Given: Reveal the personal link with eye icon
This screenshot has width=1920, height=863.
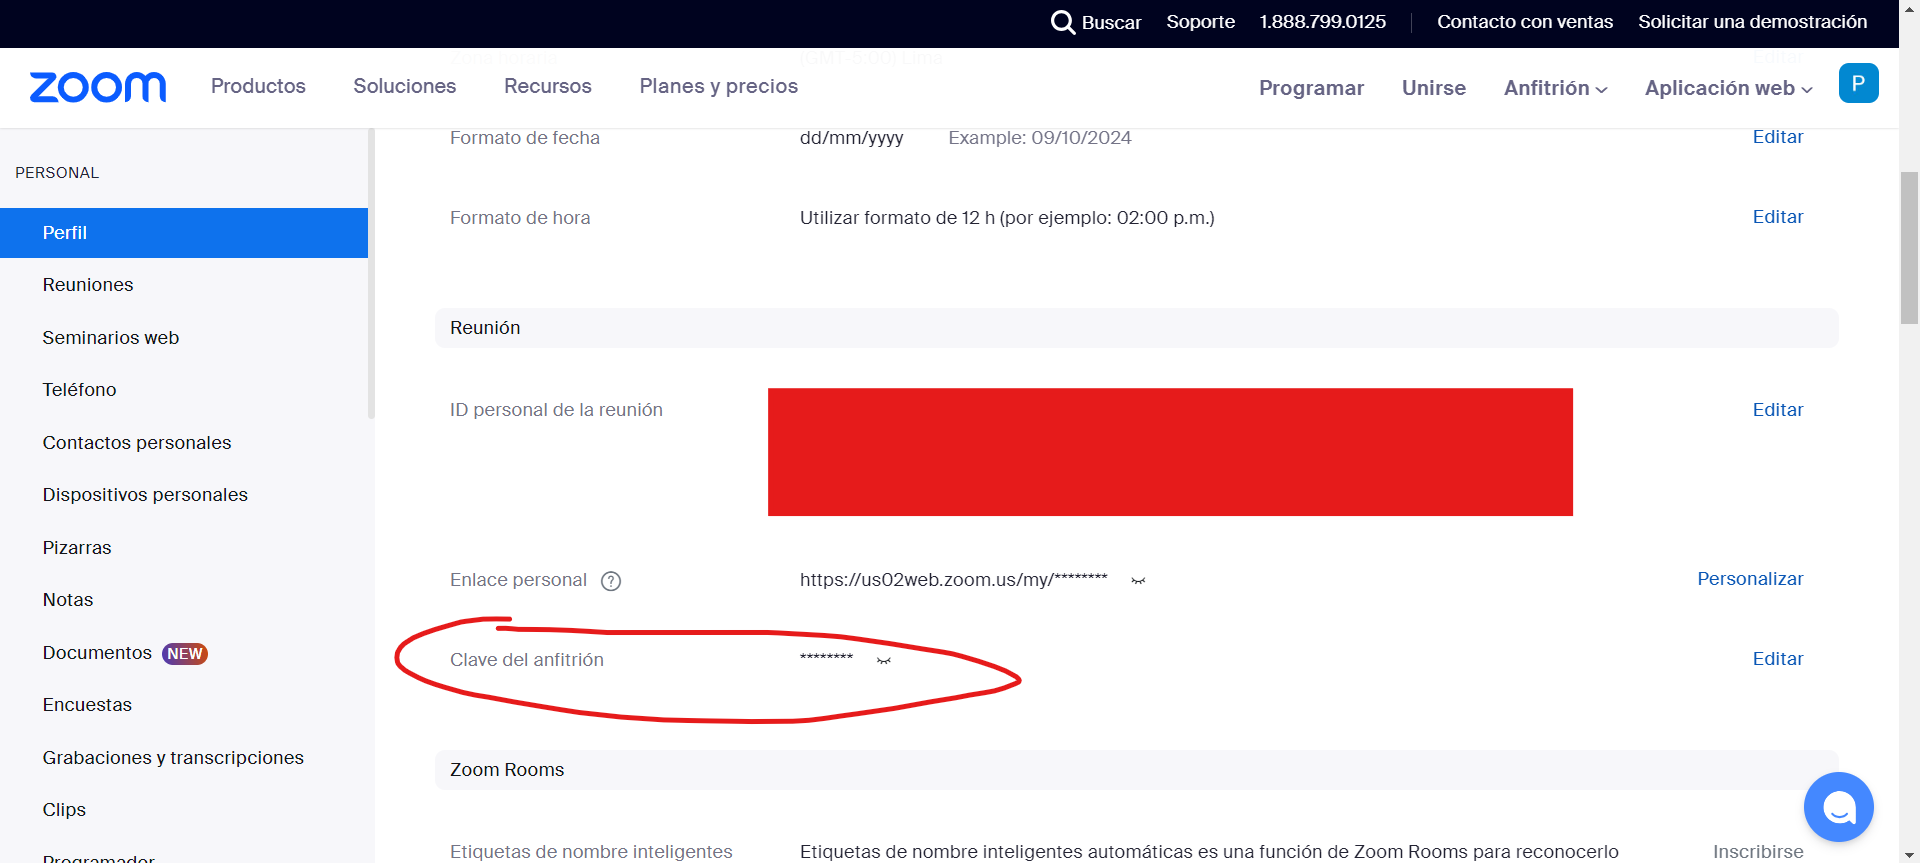Looking at the screenshot, I should coord(1138,581).
